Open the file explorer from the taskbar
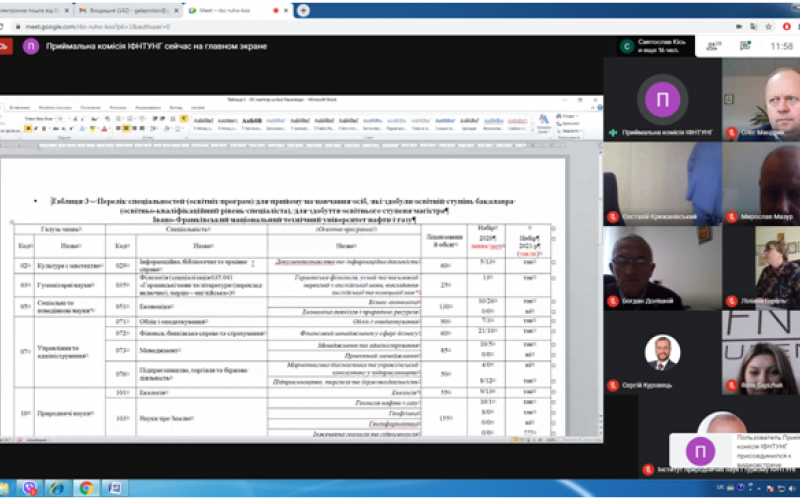800x500 pixels. pos(4,488)
